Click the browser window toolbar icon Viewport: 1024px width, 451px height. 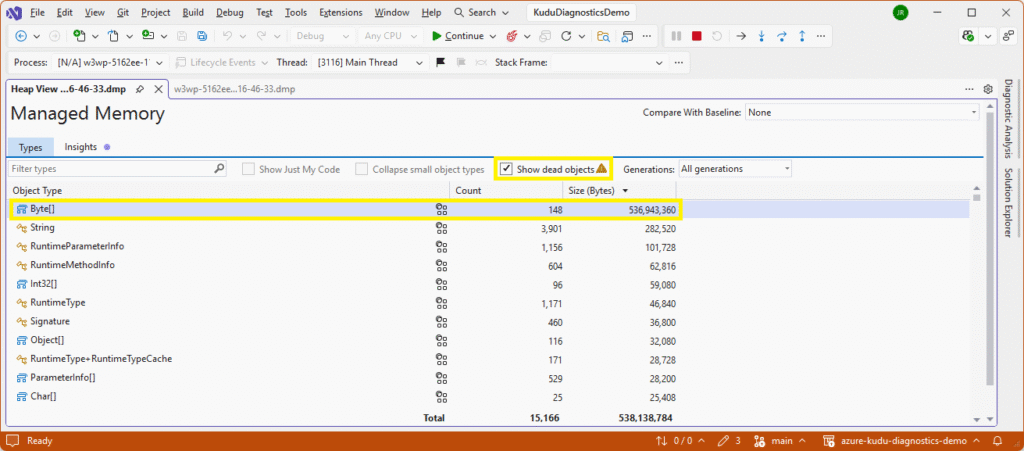click(x=628, y=37)
